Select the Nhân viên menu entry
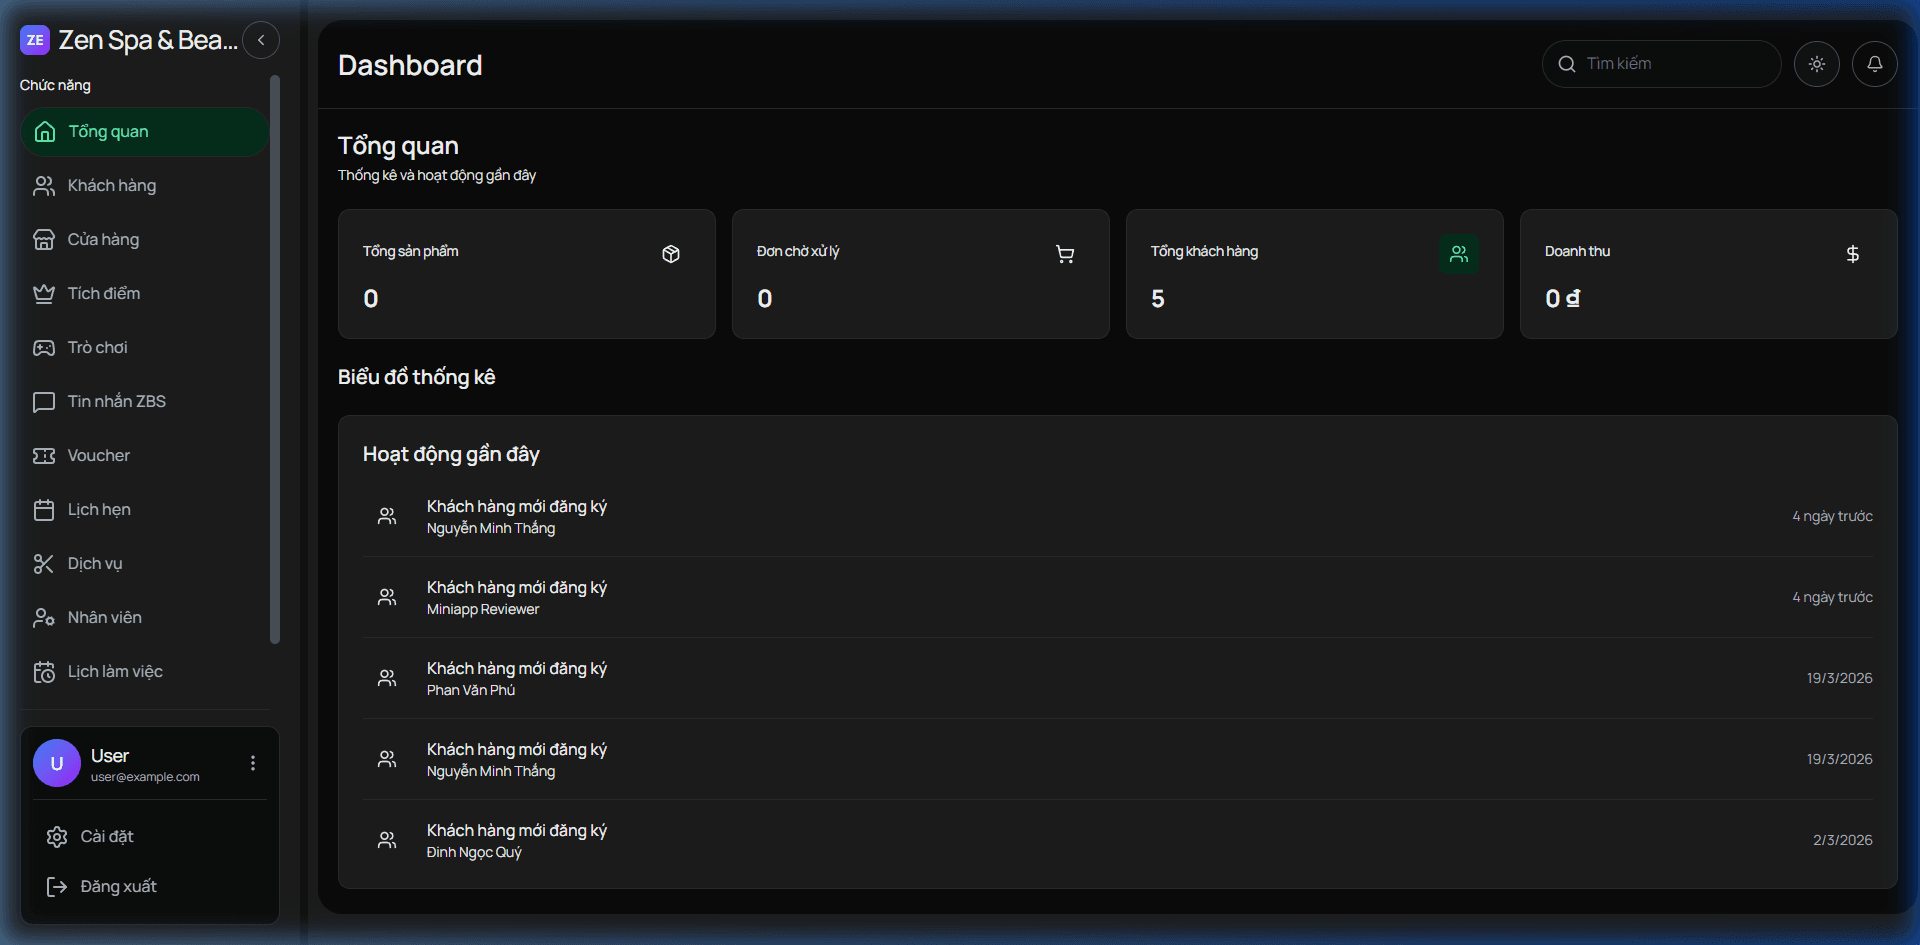This screenshot has width=1920, height=945. [103, 617]
